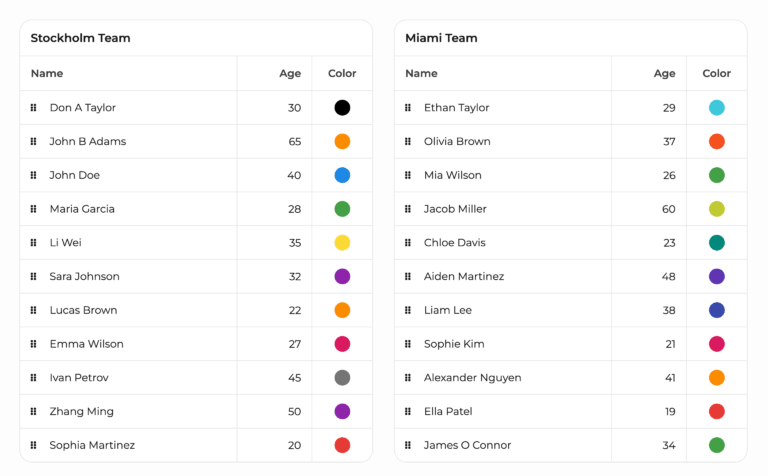Click the black color dot for Don A Taylor
The image size is (768, 476).
(342, 108)
